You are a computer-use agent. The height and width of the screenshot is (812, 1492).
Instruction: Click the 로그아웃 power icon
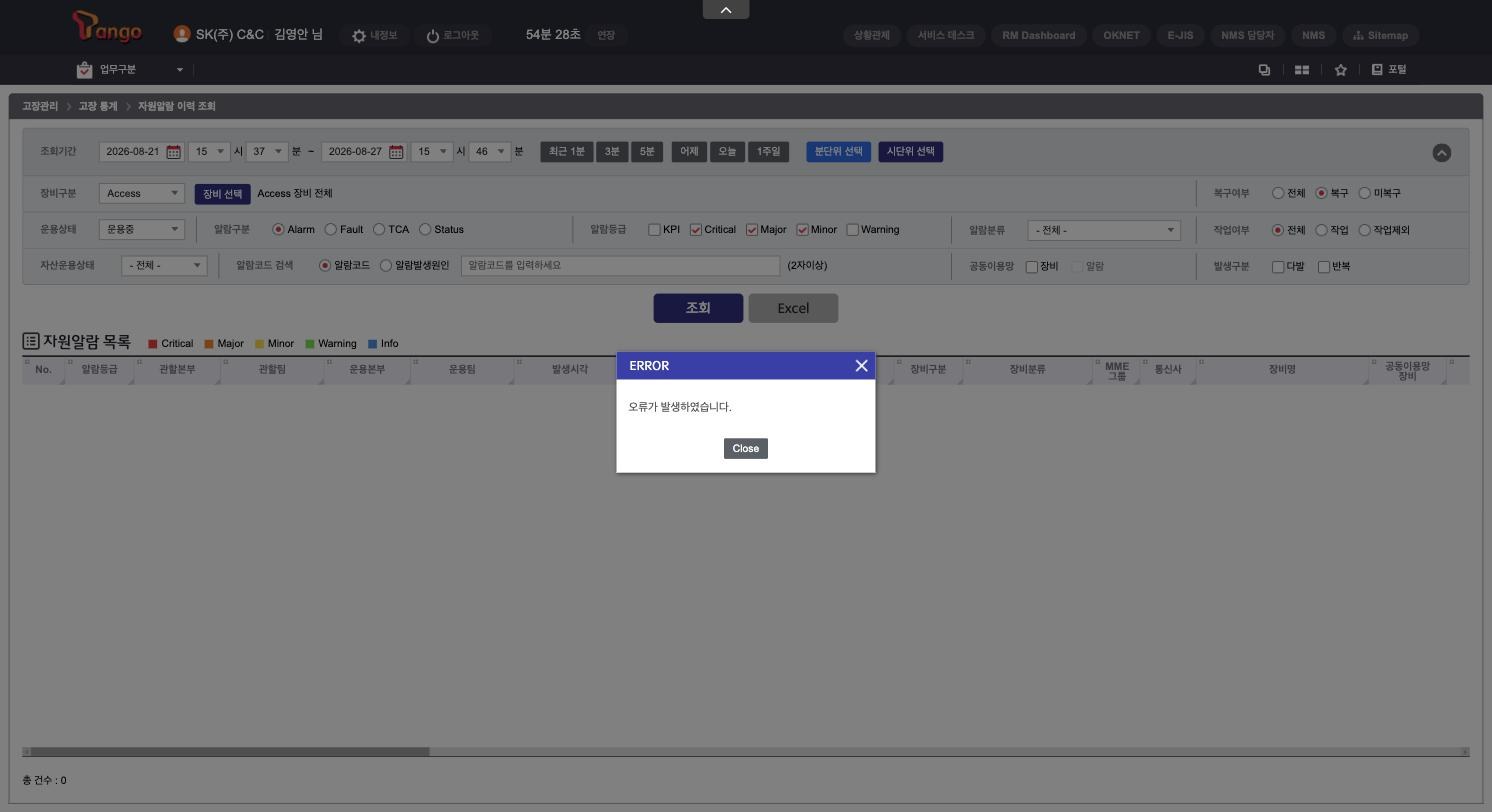point(433,36)
